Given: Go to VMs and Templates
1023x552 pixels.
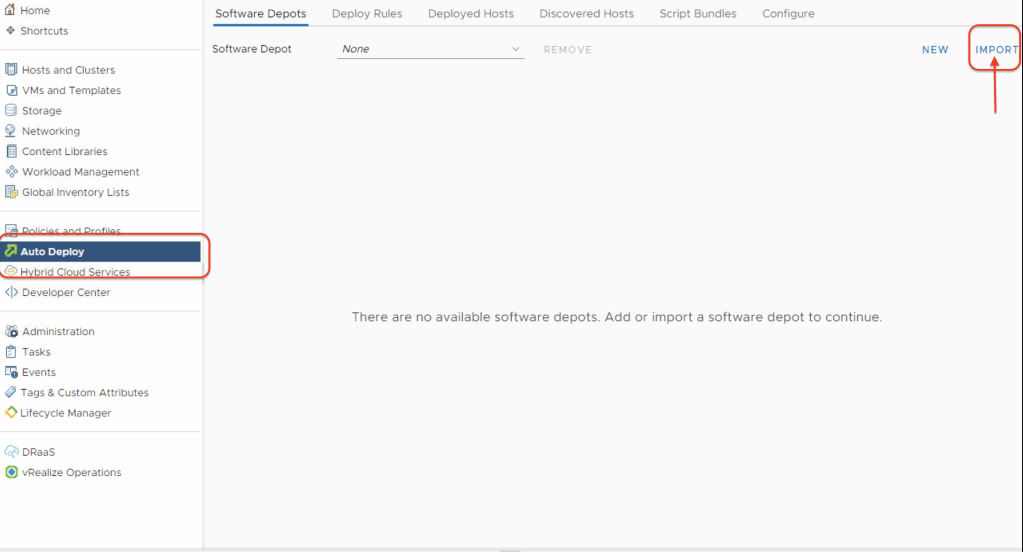Looking at the screenshot, I should coord(71,90).
